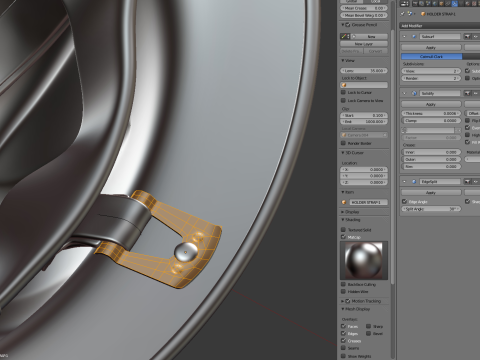Apply the Solidify modifier
This screenshot has height=360, width=480.
[x=431, y=104]
